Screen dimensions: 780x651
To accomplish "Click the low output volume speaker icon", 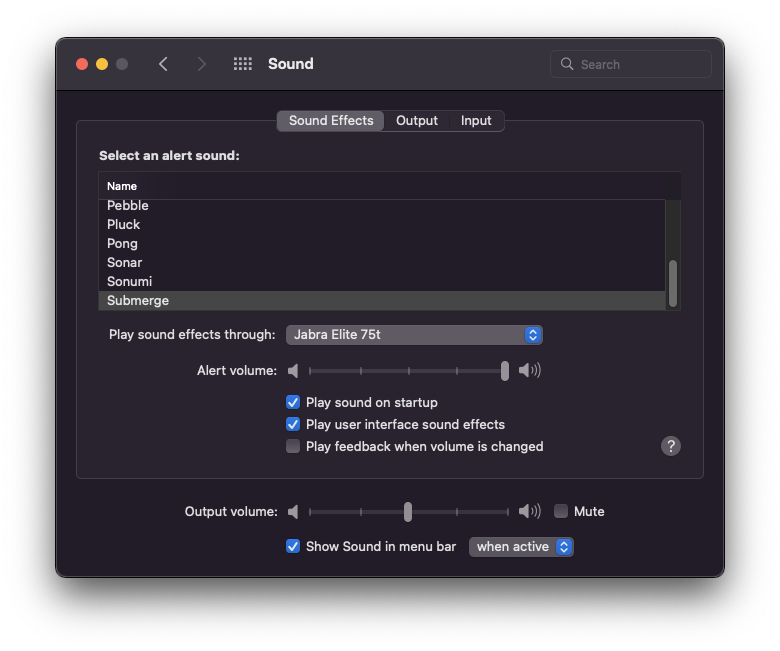I will 293,512.
